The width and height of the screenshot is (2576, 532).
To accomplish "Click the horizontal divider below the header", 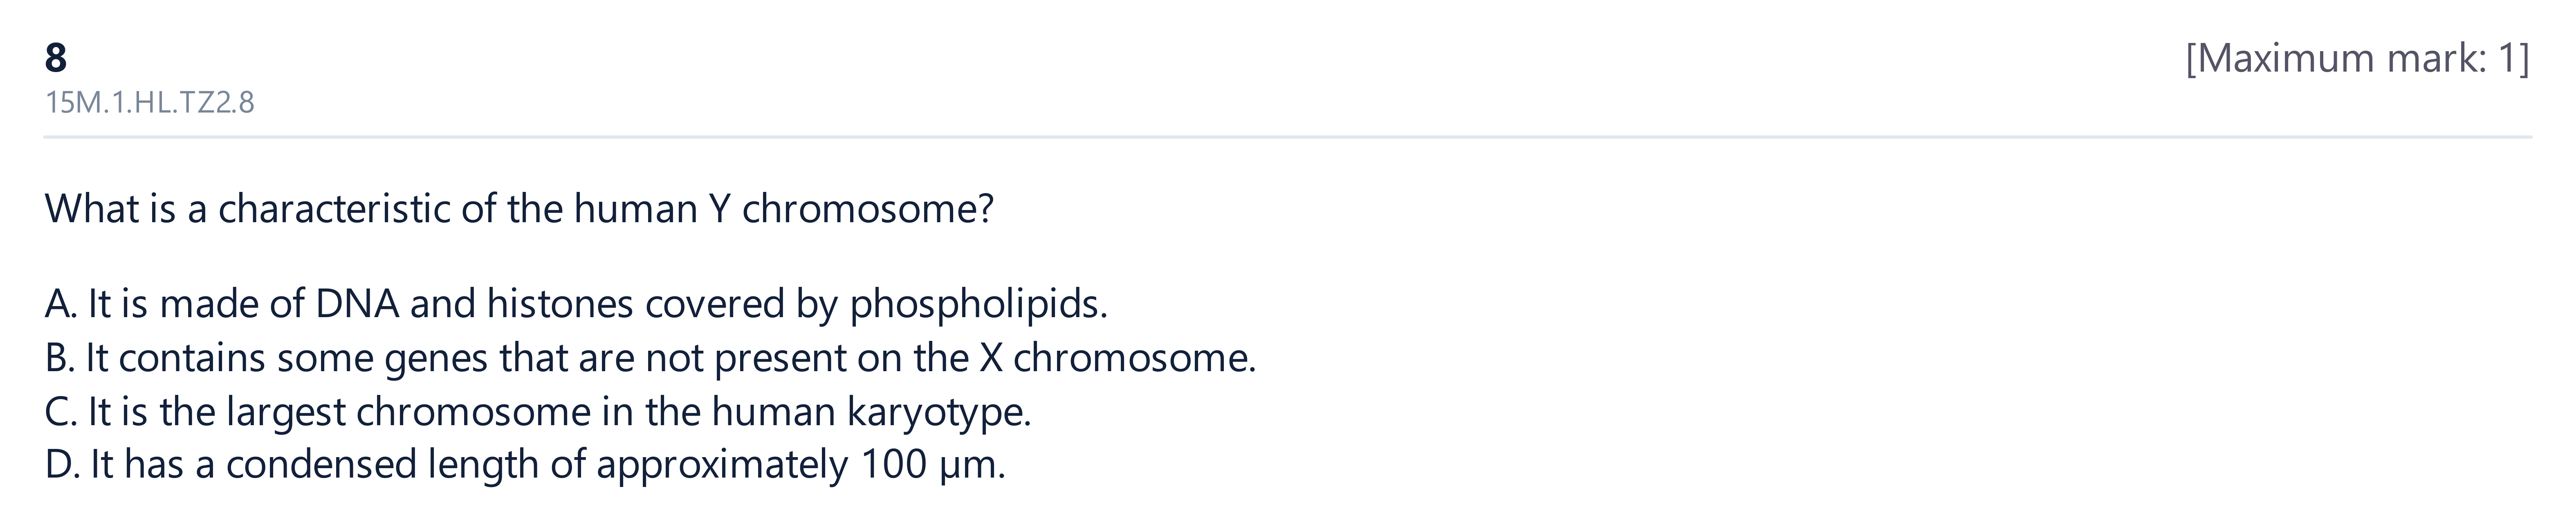I will [x=1288, y=137].
